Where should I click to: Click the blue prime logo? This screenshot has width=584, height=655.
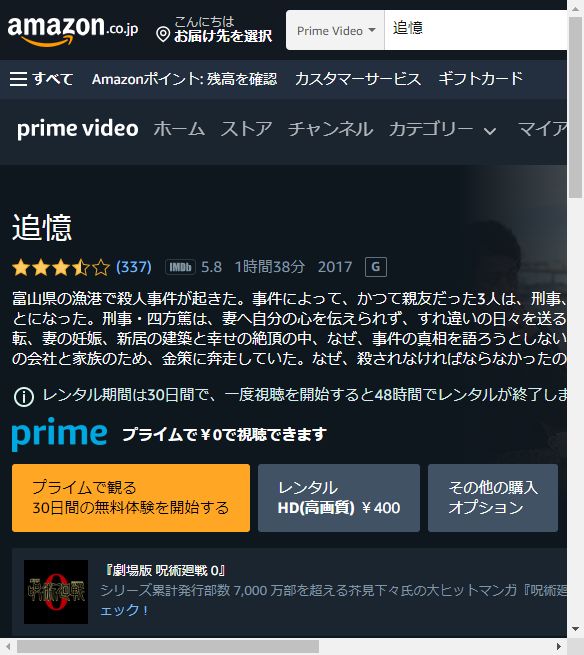59,434
